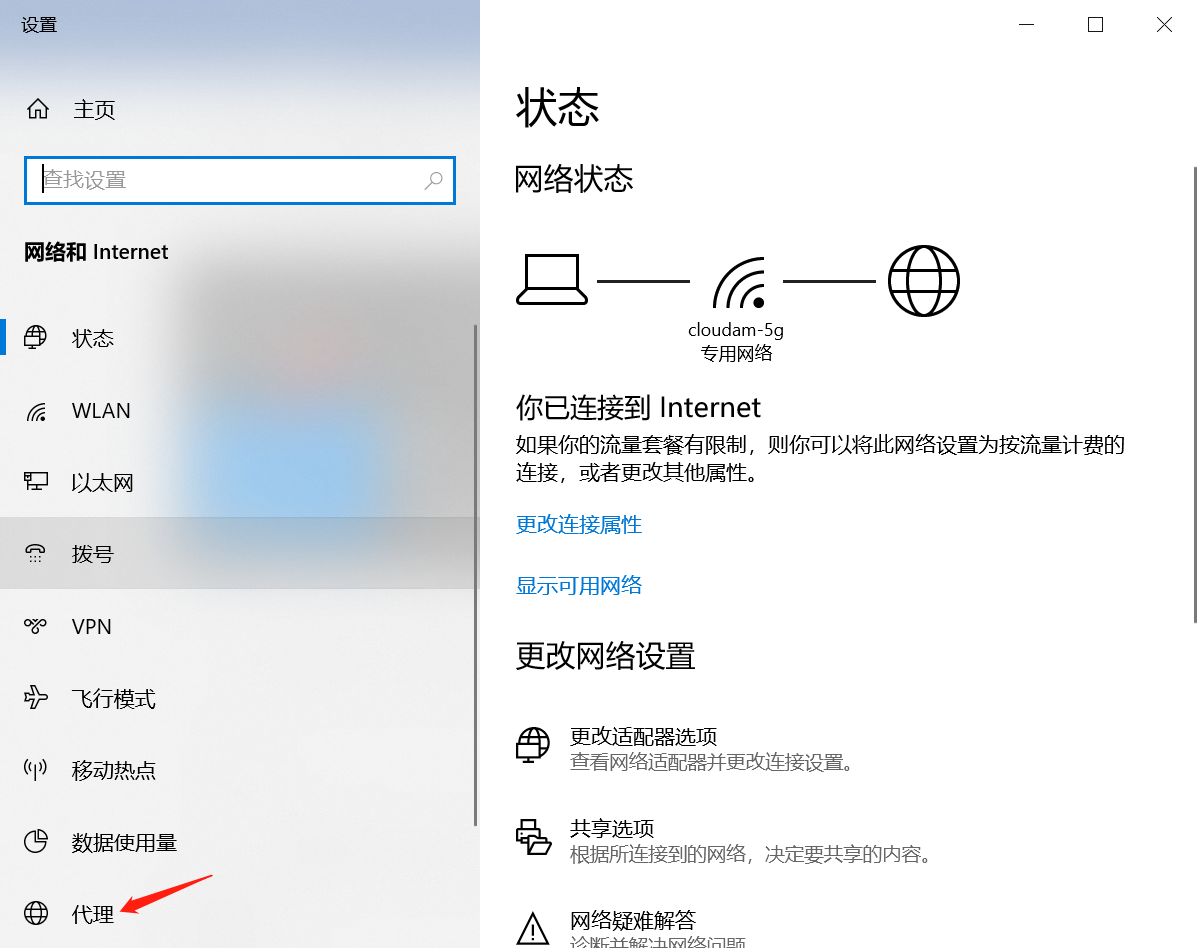The width and height of the screenshot is (1200, 948).
Task: Click the VPN icon
Action: 36,626
